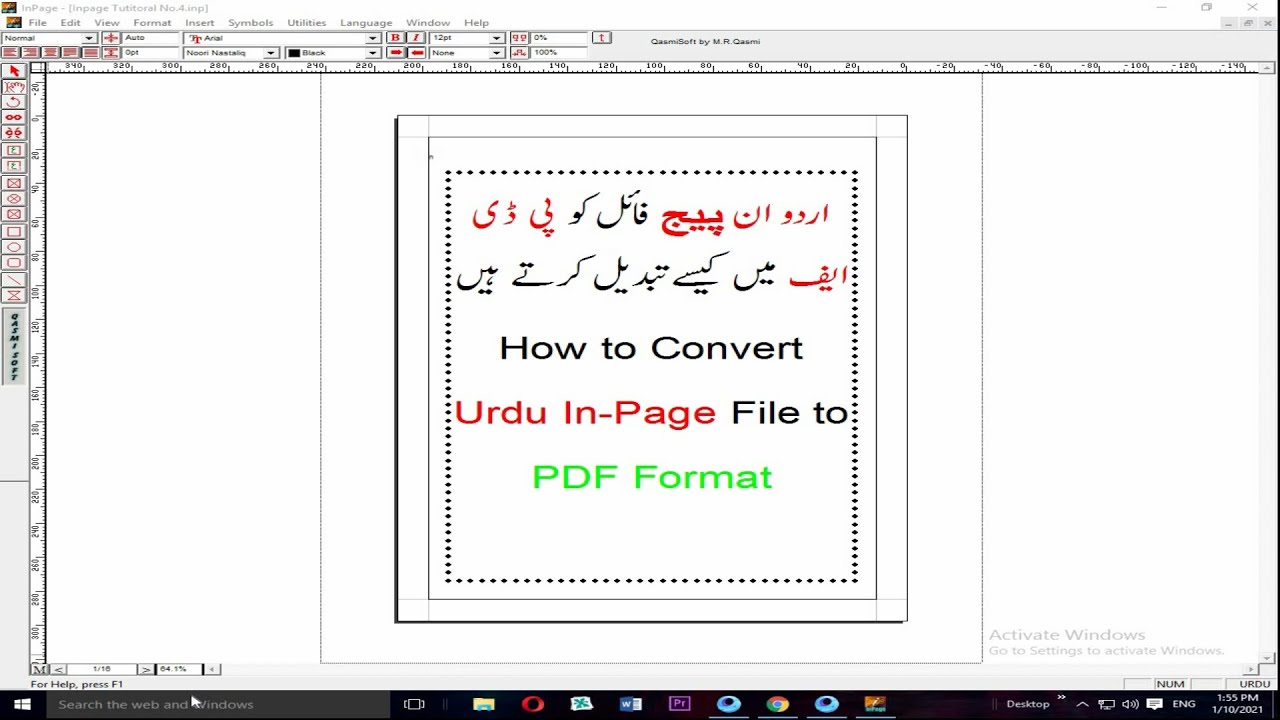Screen dimensions: 1280x720
Task: Open the Symbols menu
Action: click(x=250, y=22)
